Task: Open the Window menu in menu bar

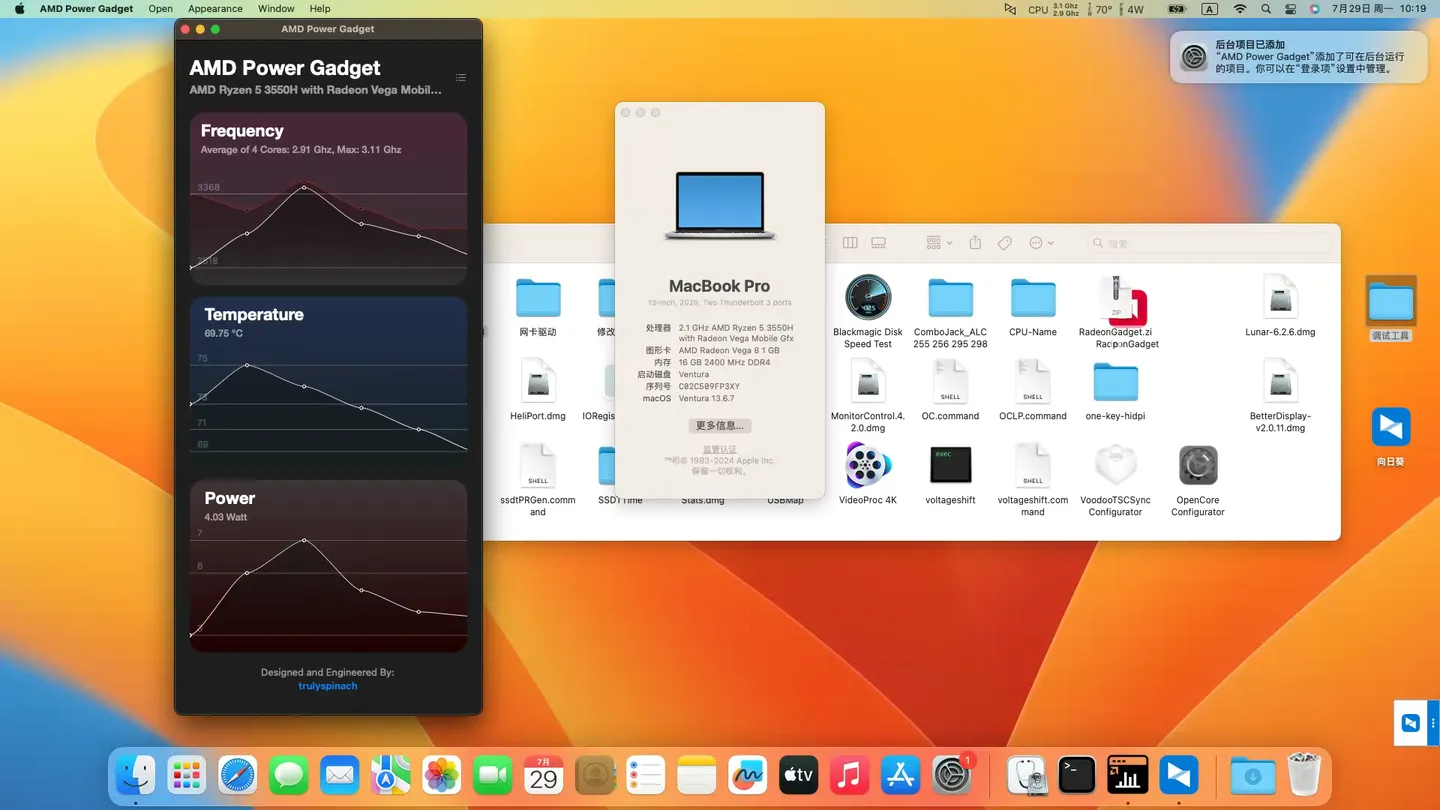Action: pos(275,9)
